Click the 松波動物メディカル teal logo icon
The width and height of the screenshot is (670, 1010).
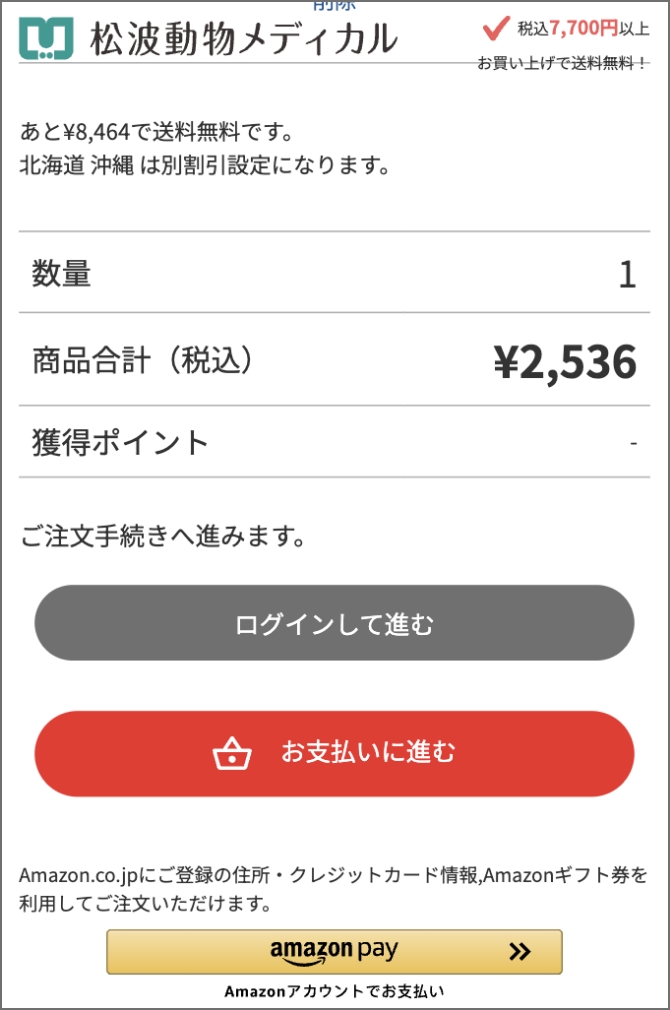(46, 38)
